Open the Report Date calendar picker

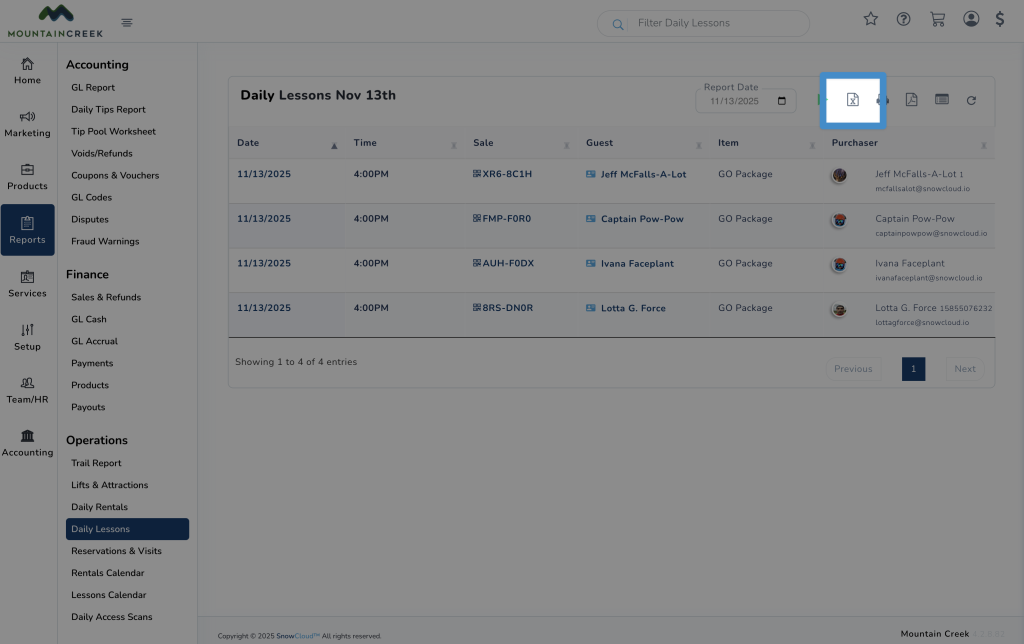pos(781,101)
